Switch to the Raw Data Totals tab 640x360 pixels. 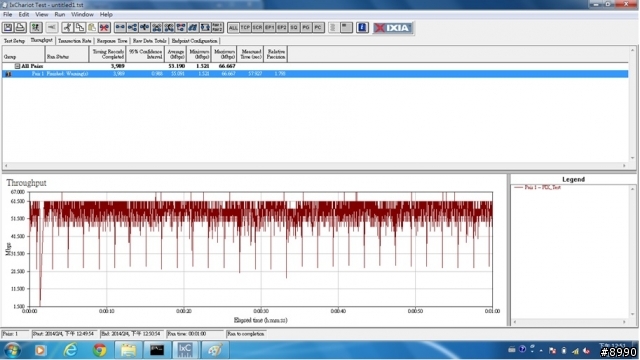click(x=149, y=41)
